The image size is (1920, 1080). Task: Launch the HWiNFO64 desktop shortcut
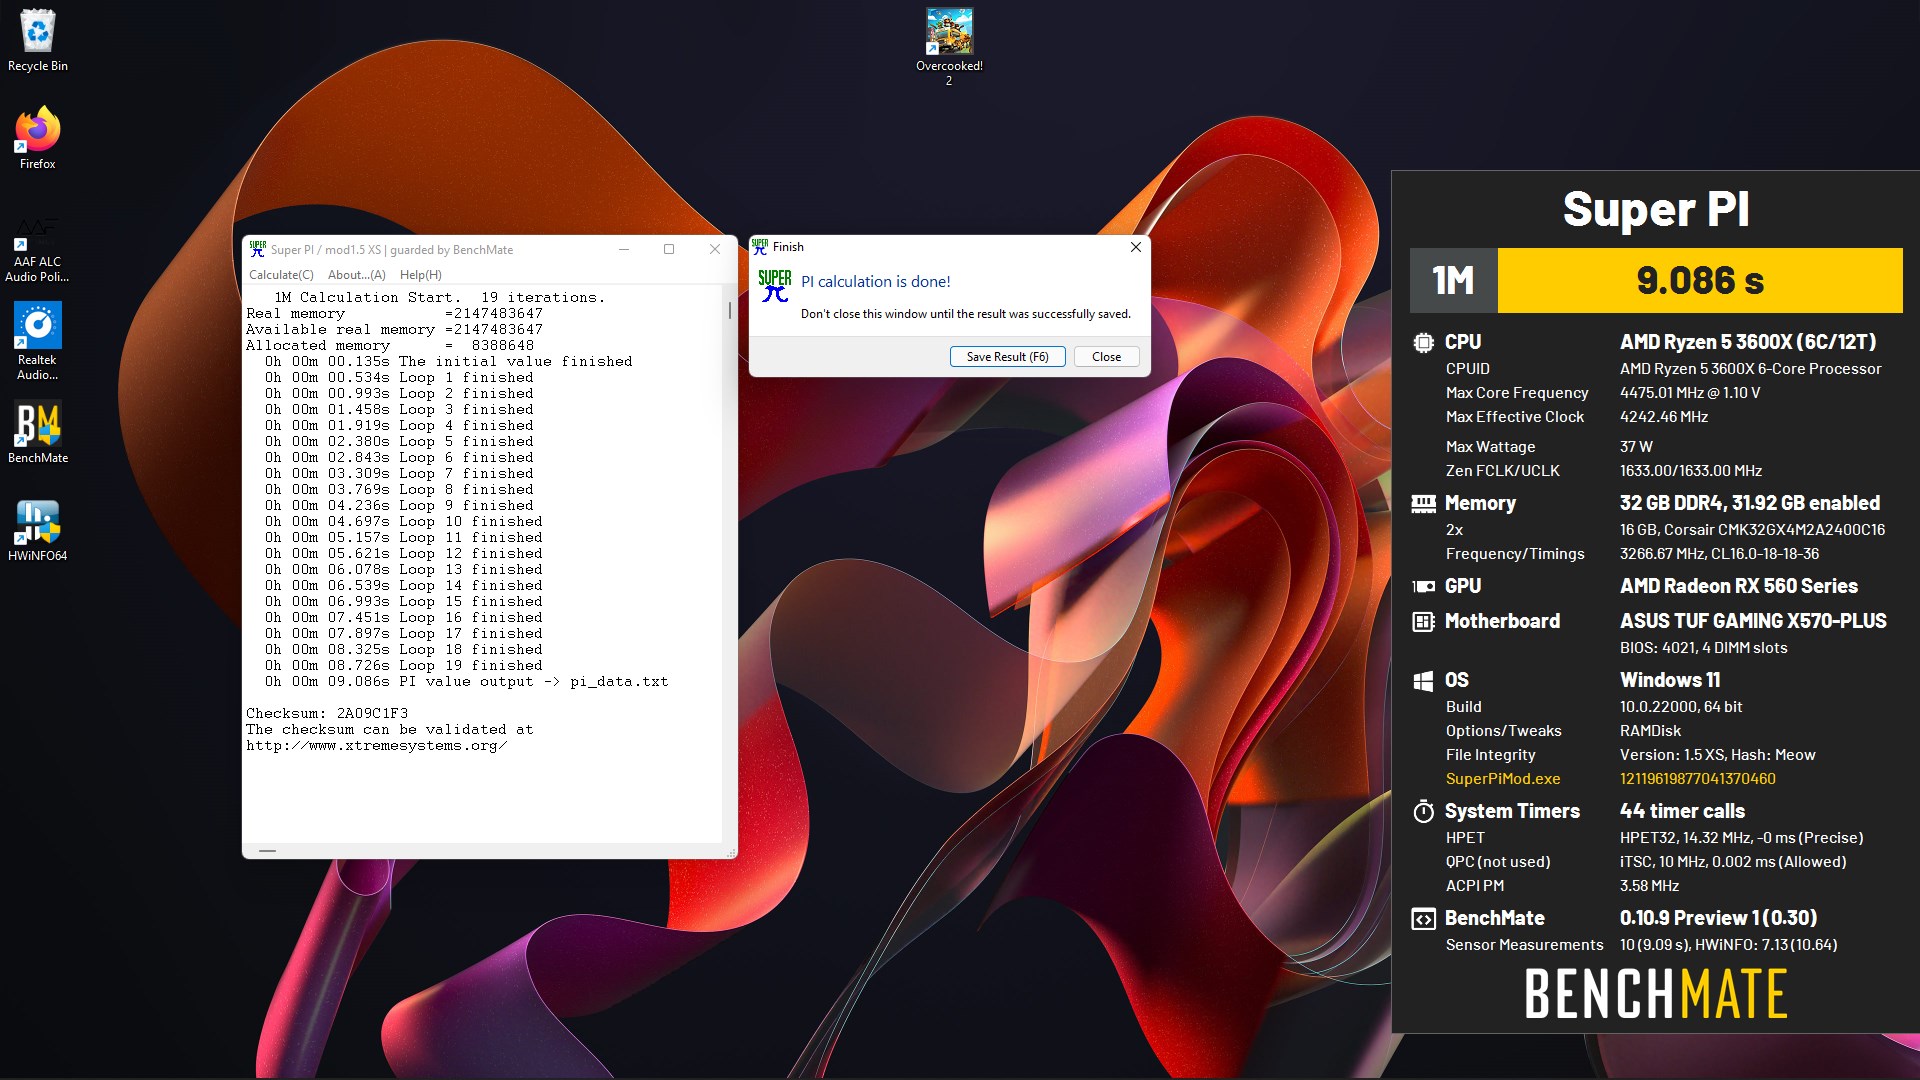pyautogui.click(x=38, y=530)
